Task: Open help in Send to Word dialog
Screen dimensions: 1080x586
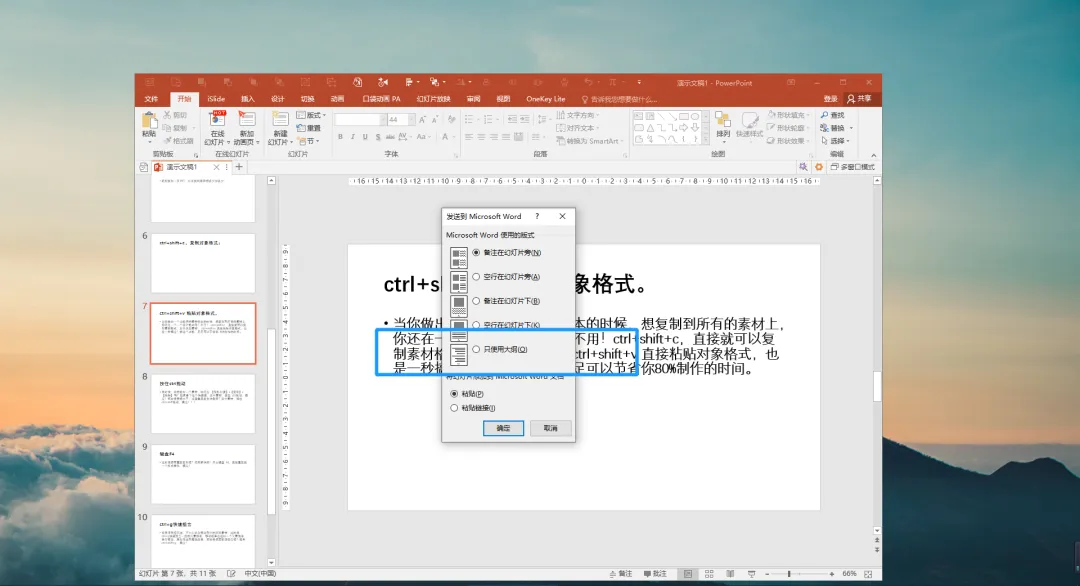Action: point(537,216)
